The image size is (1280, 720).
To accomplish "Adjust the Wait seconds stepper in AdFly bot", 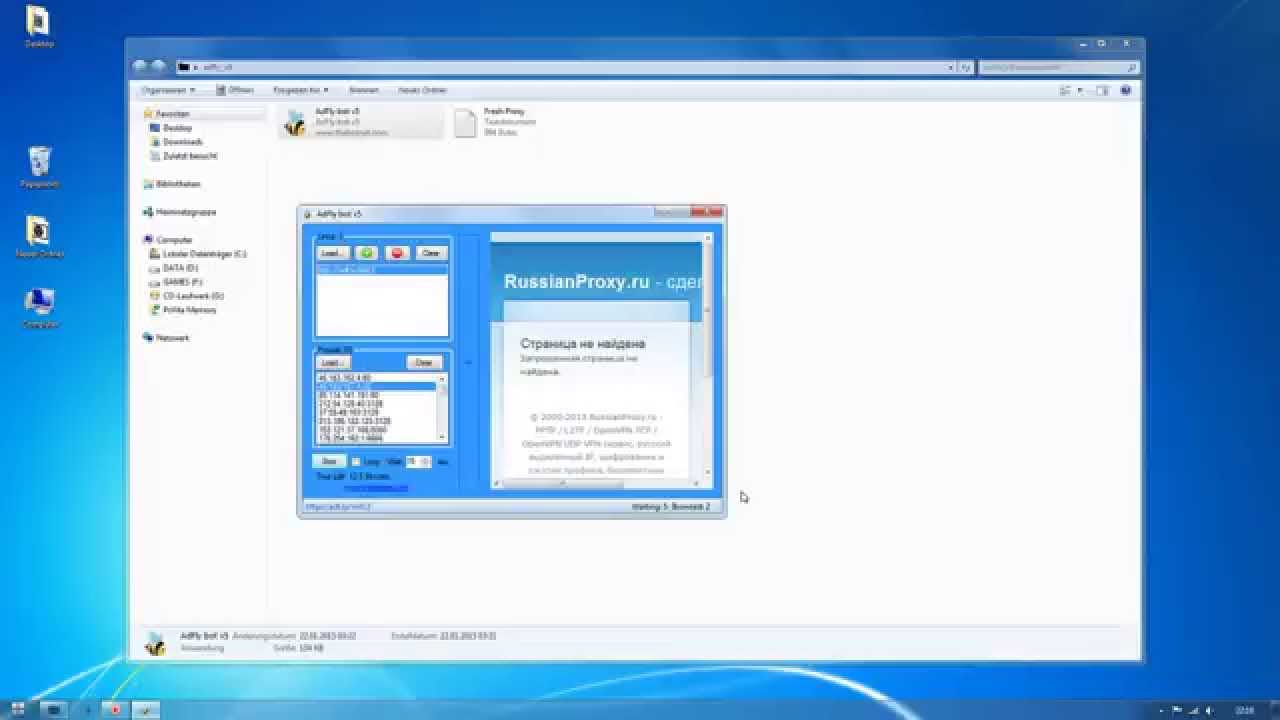I will (x=425, y=461).
